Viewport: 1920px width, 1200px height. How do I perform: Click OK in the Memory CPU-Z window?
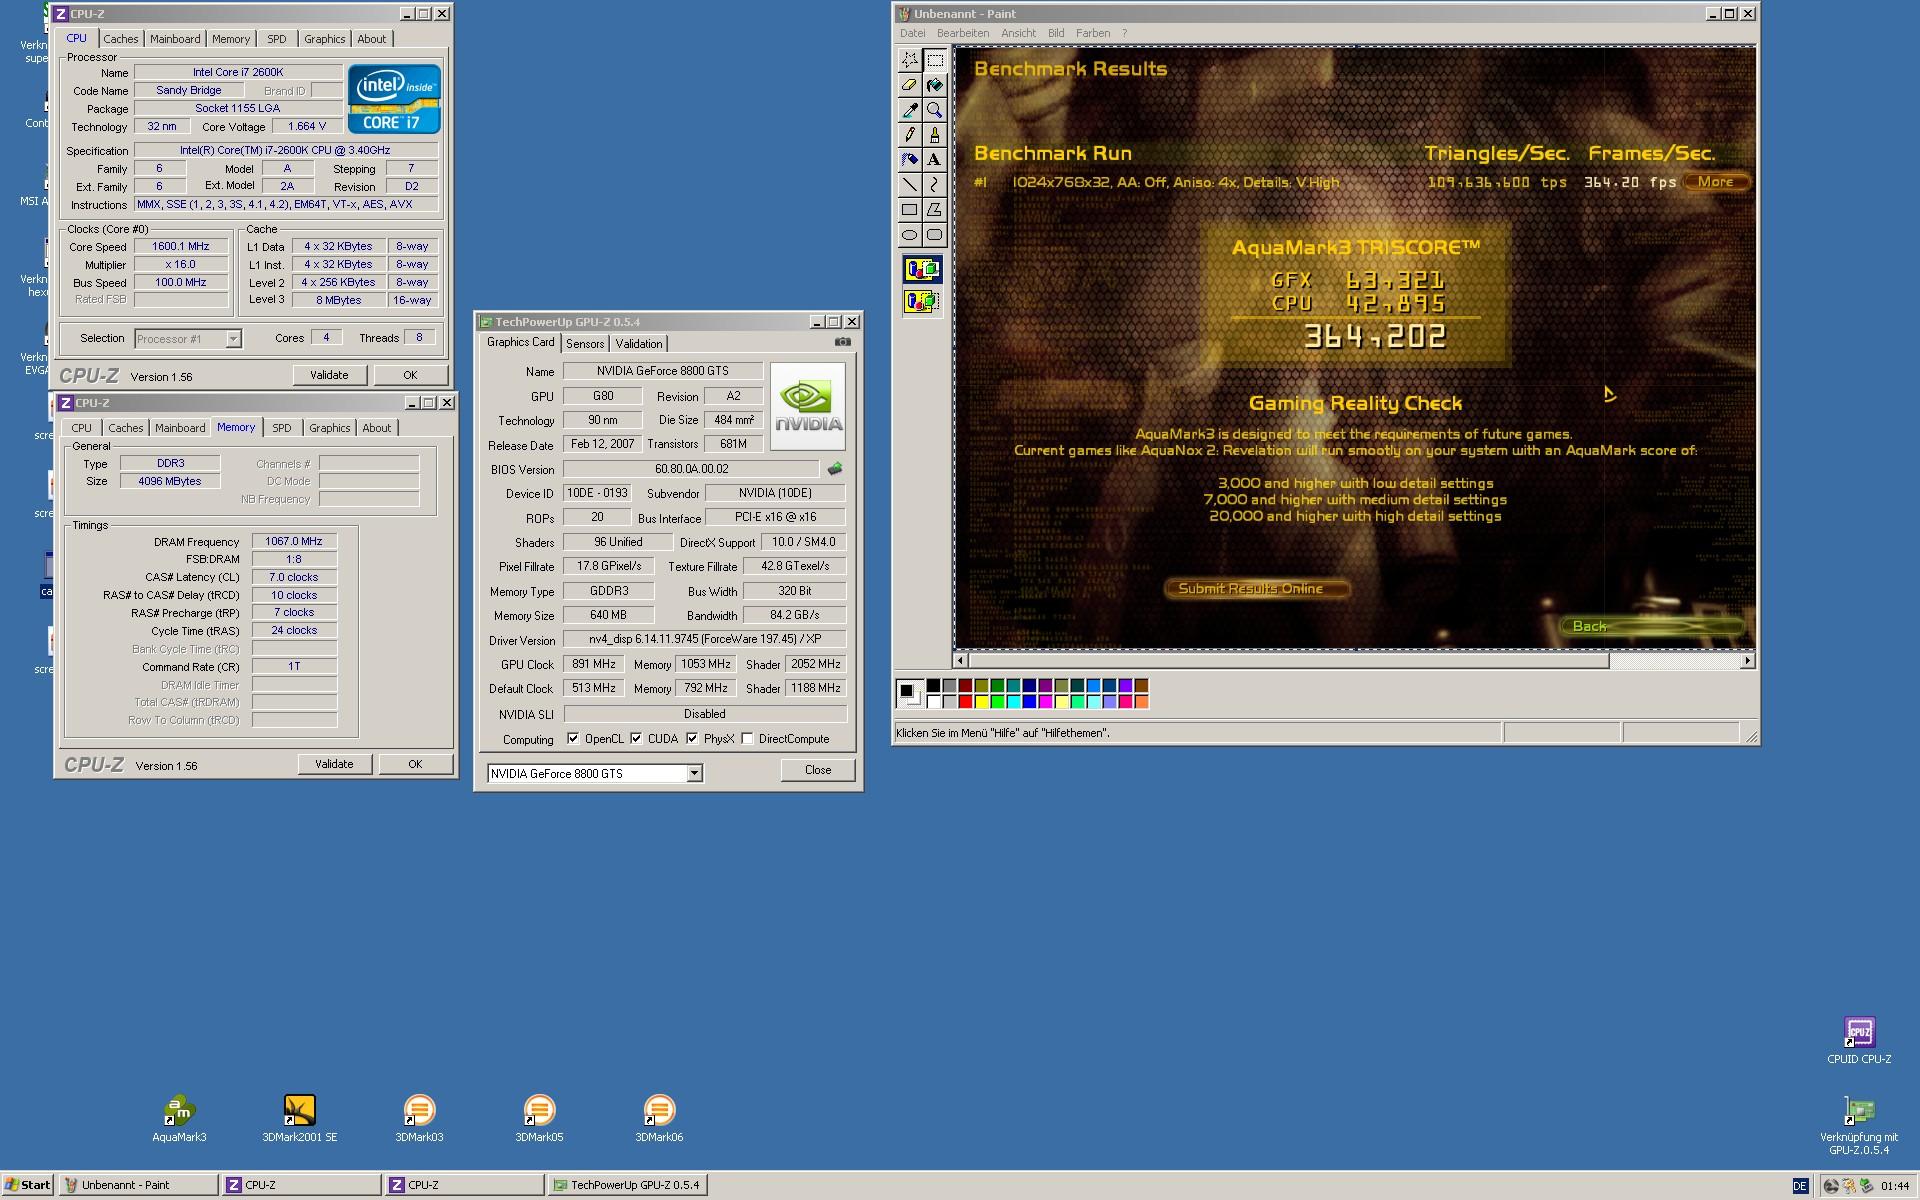tap(415, 764)
